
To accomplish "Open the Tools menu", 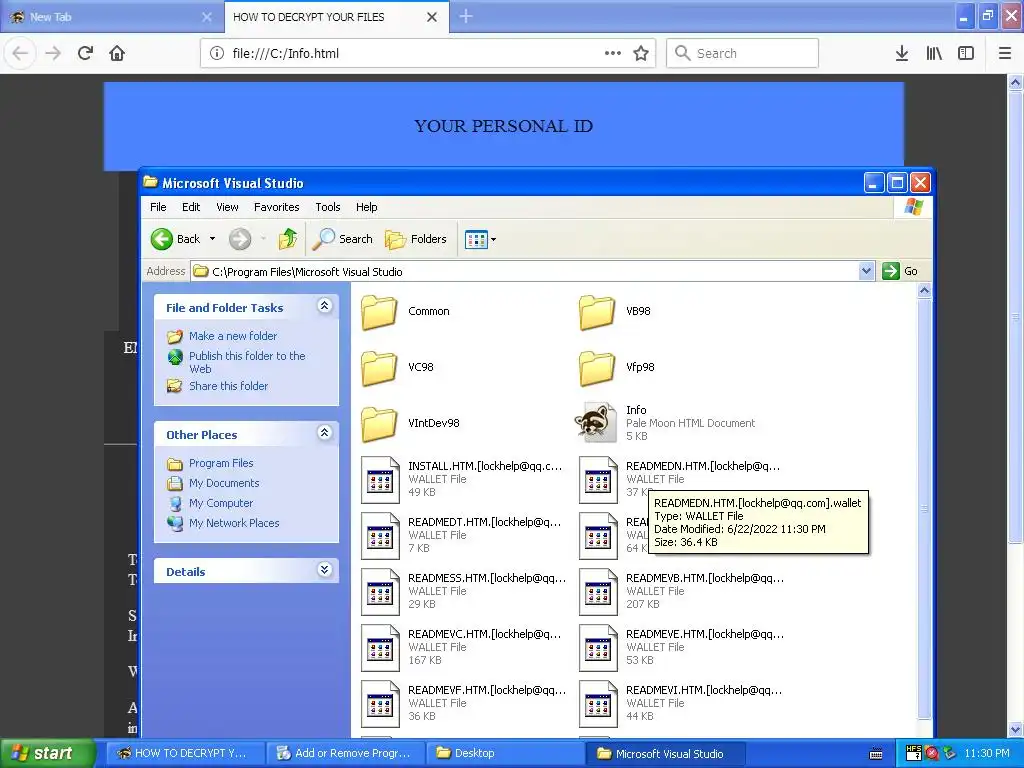I will pyautogui.click(x=328, y=207).
